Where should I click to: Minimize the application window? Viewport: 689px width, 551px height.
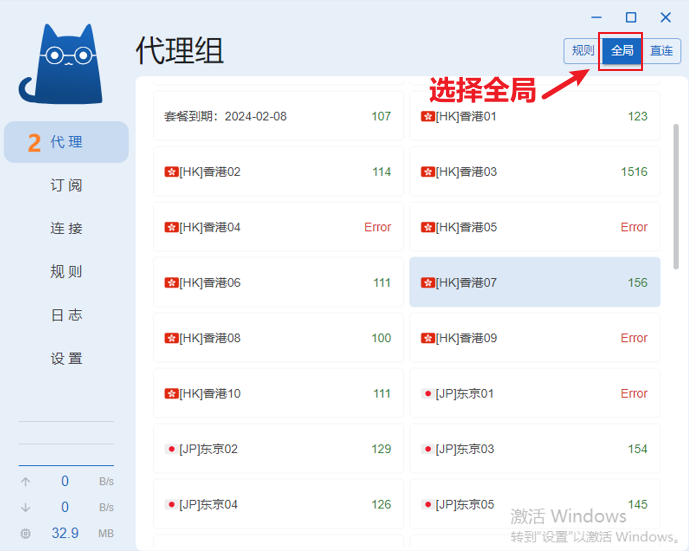[x=597, y=17]
